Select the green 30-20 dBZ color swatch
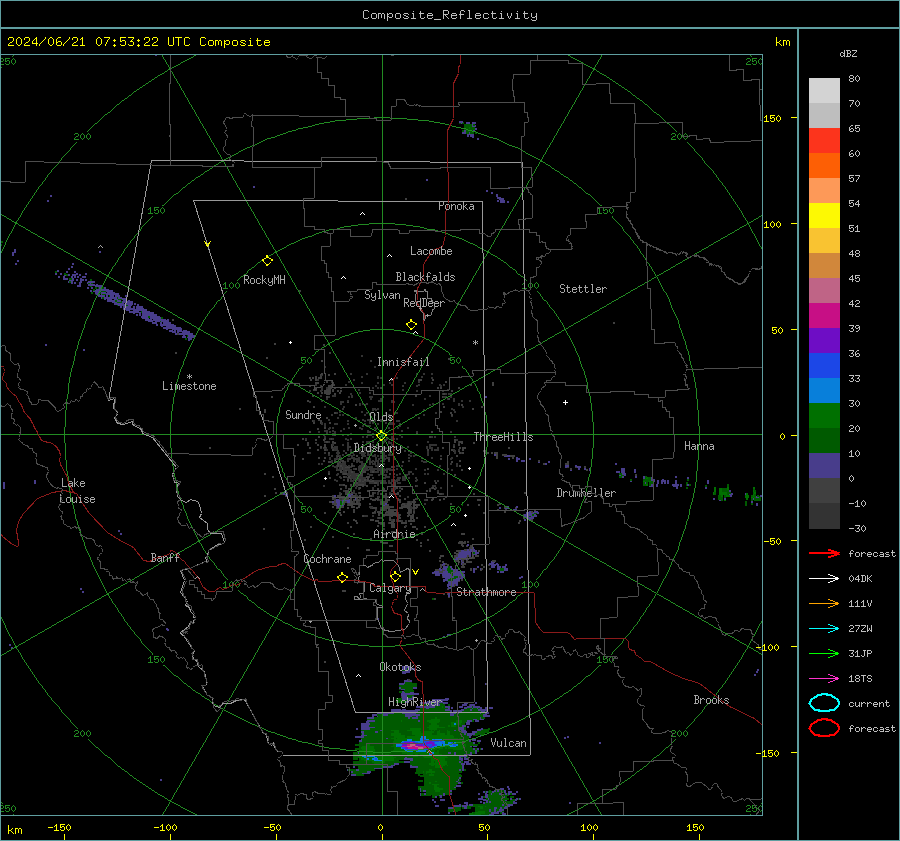This screenshot has height=841, width=900. (824, 416)
